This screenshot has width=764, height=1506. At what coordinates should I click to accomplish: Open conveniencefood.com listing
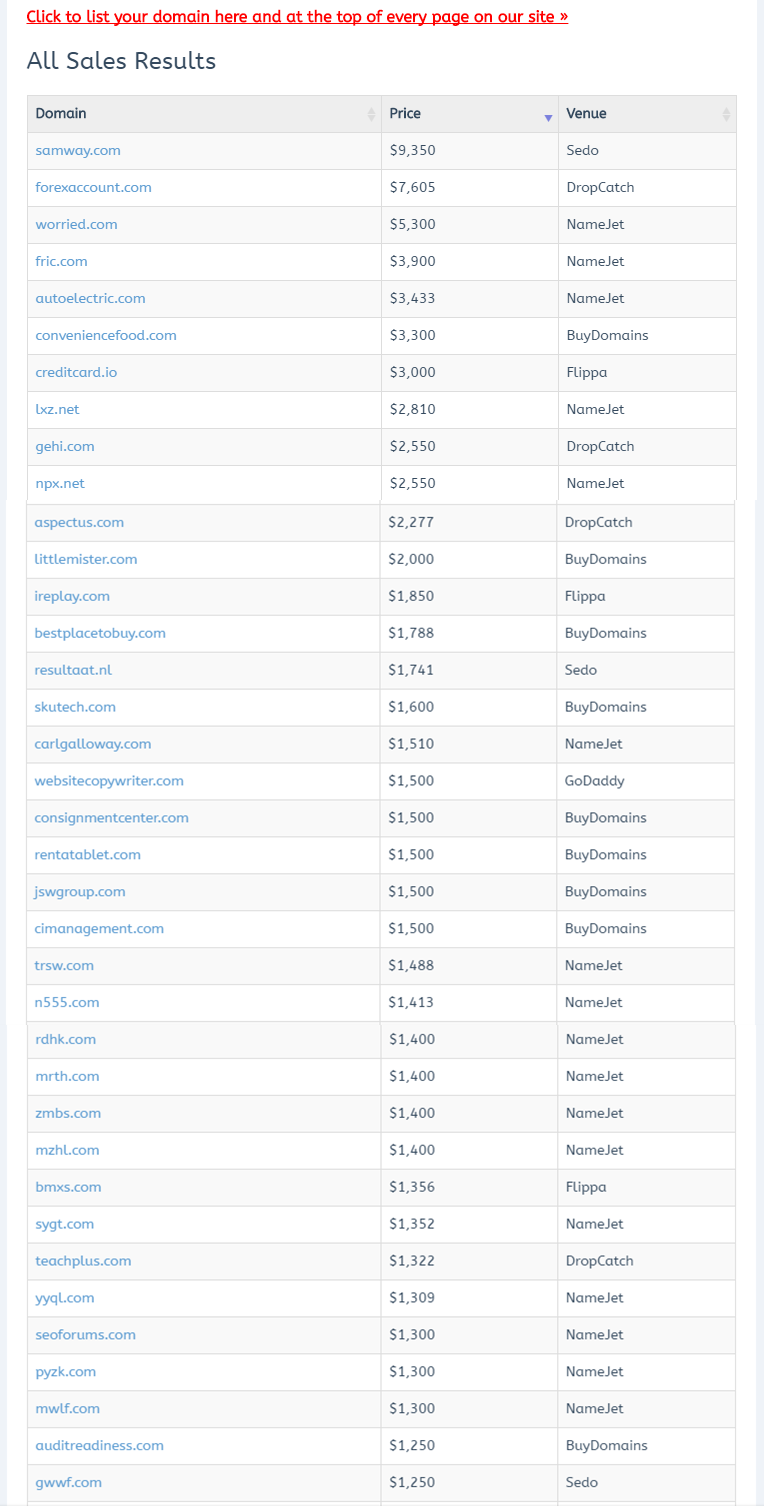point(106,335)
